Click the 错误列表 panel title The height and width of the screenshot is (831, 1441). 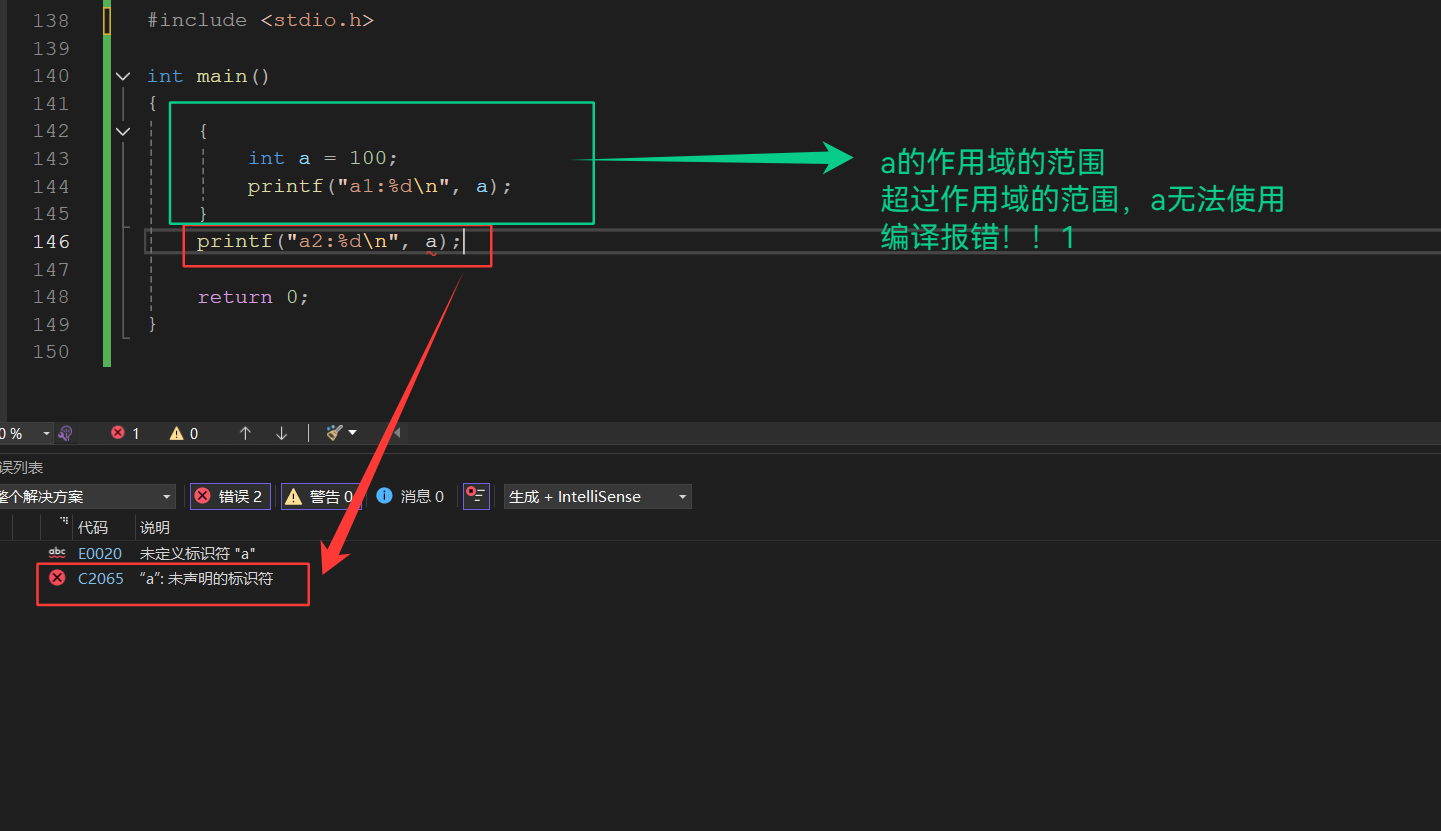pos(21,467)
